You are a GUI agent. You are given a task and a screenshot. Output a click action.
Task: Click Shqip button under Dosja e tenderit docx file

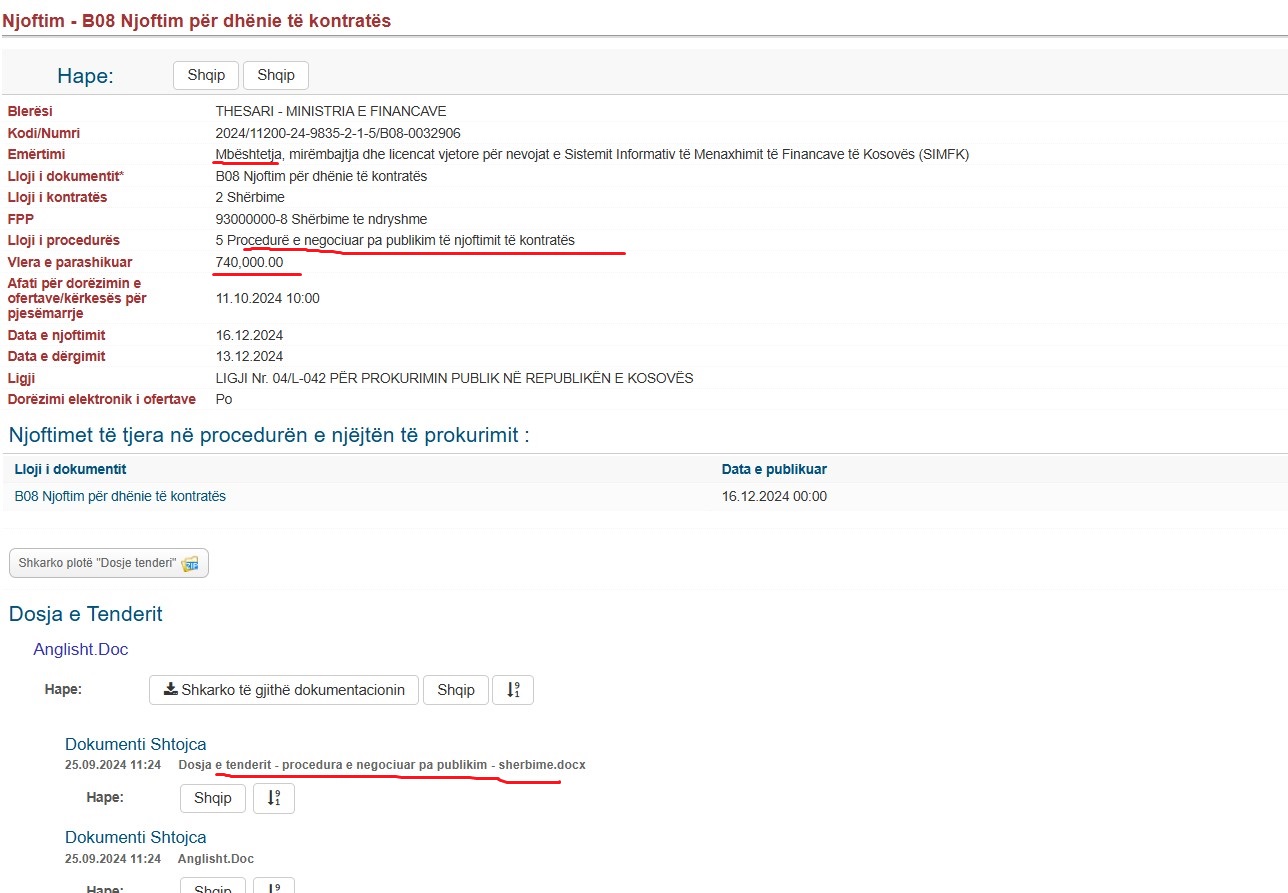[213, 798]
